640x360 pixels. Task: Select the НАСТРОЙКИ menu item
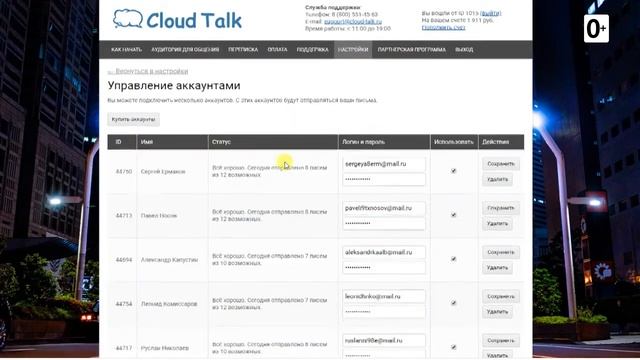point(353,49)
